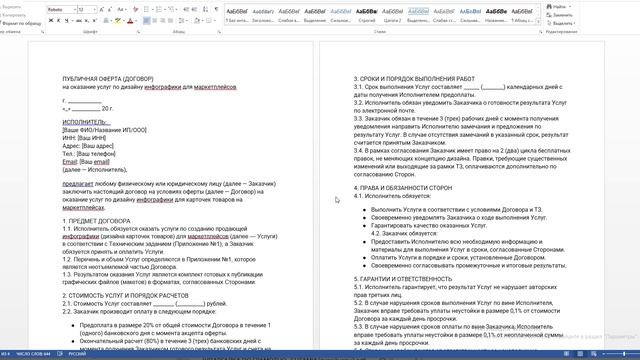The width and height of the screenshot is (640, 360).
Task: Click heading '5. ГАРАНТИИ И ОТВЕТСТВЕННОСТЬ'
Action: point(402,279)
